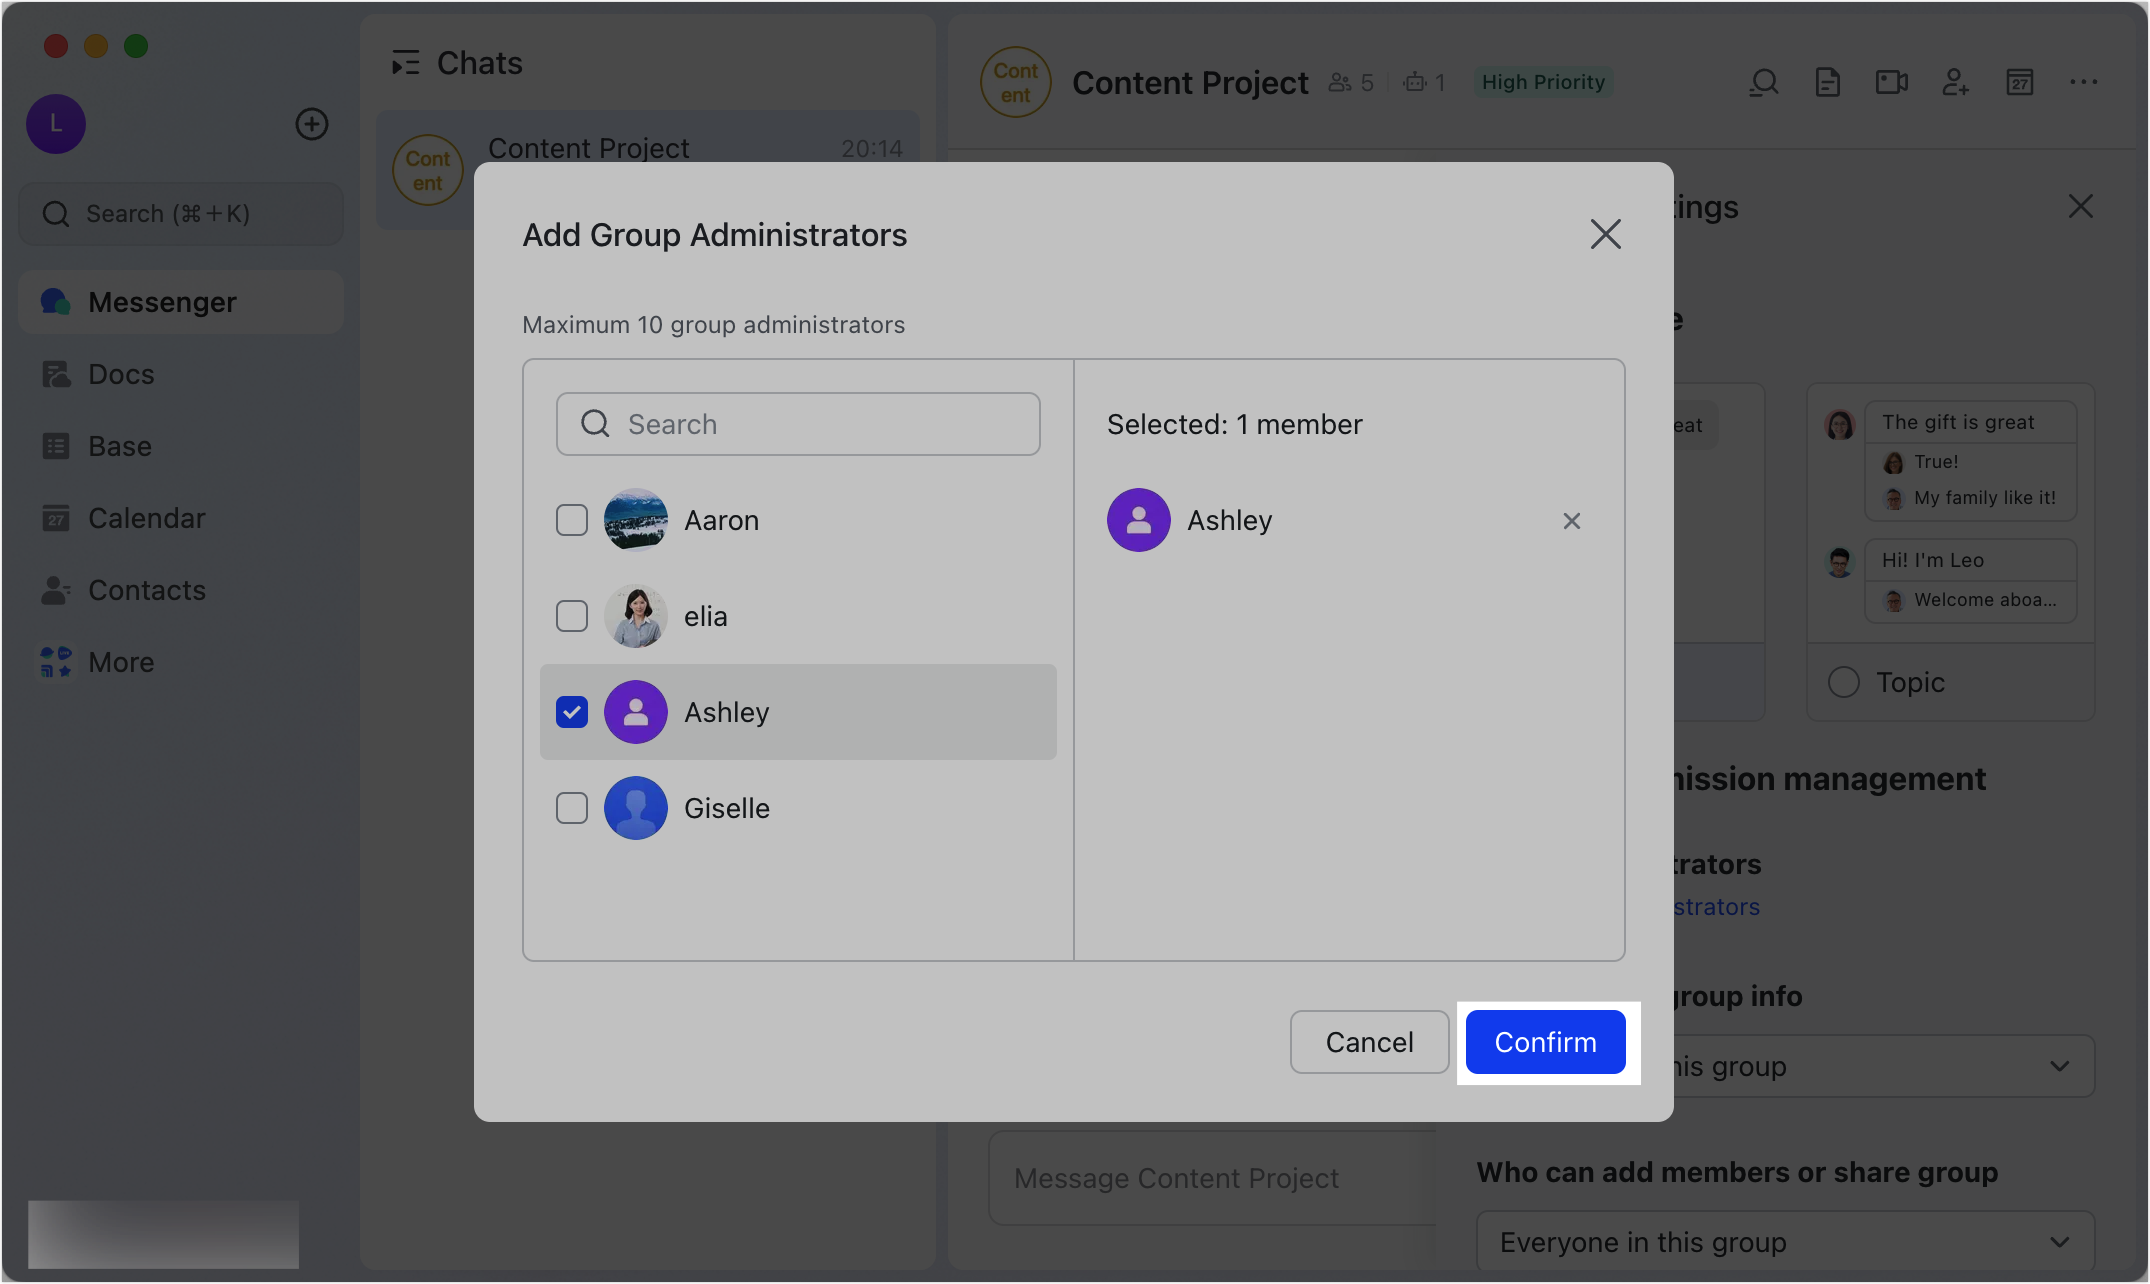The image size is (2150, 1284).
Task: Click the Cancel button
Action: tap(1369, 1042)
